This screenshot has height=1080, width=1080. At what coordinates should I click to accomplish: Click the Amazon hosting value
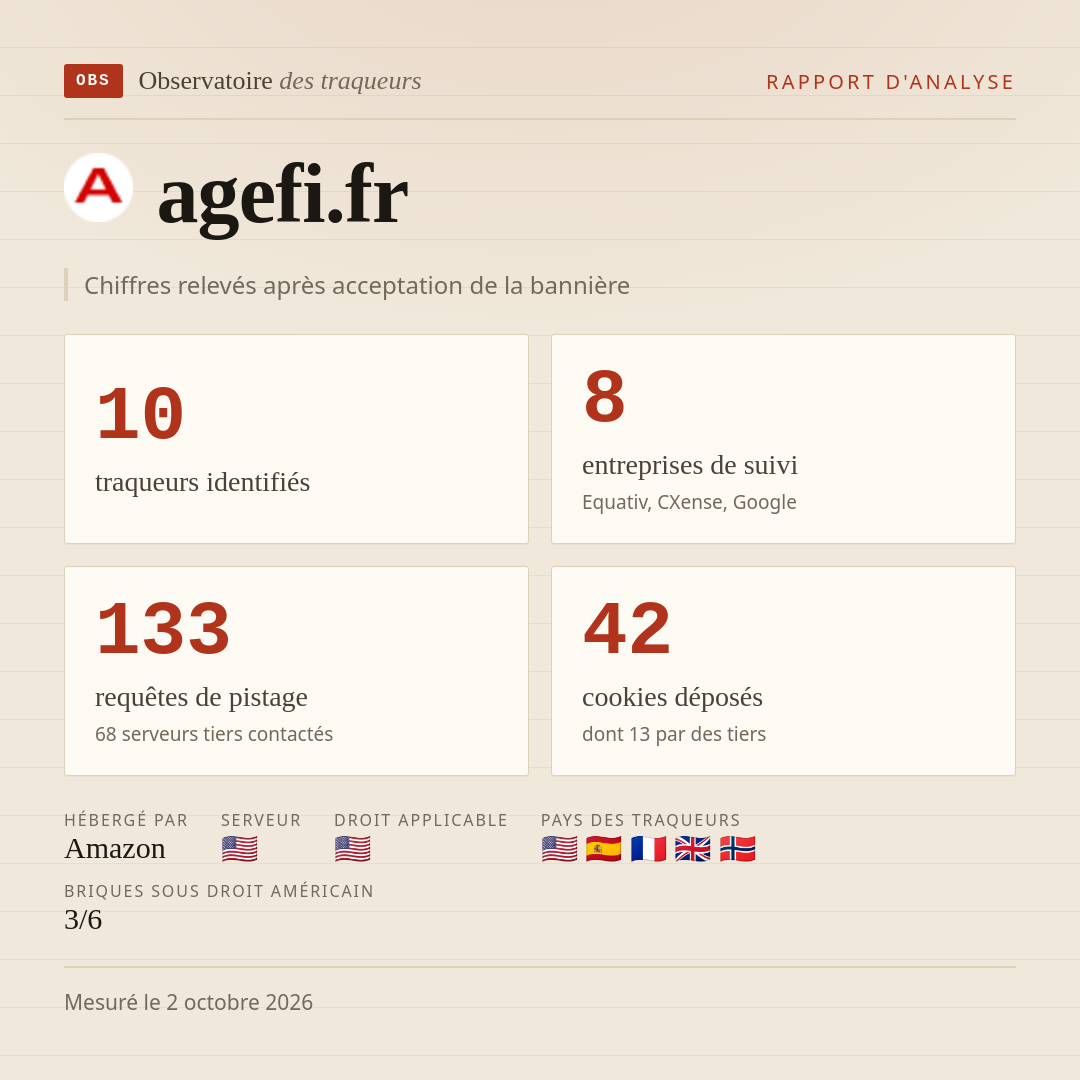[115, 849]
